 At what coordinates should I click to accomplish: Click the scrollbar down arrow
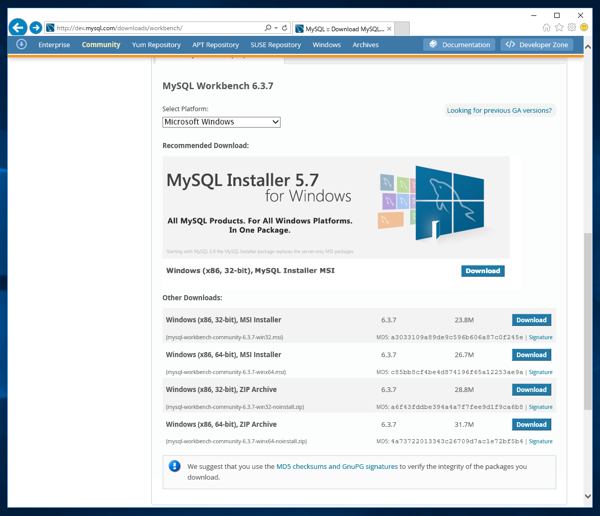tap(588, 496)
